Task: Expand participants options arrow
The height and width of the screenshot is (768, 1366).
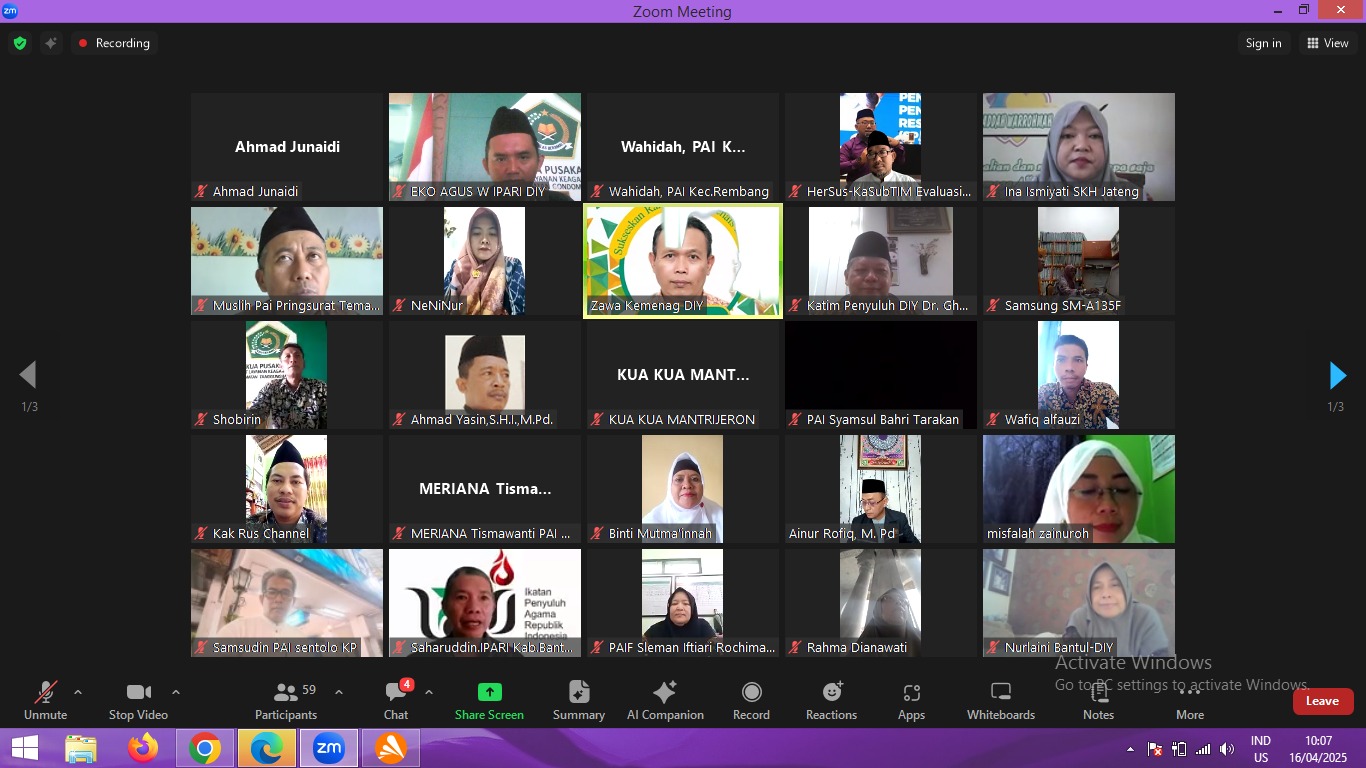Action: [338, 692]
